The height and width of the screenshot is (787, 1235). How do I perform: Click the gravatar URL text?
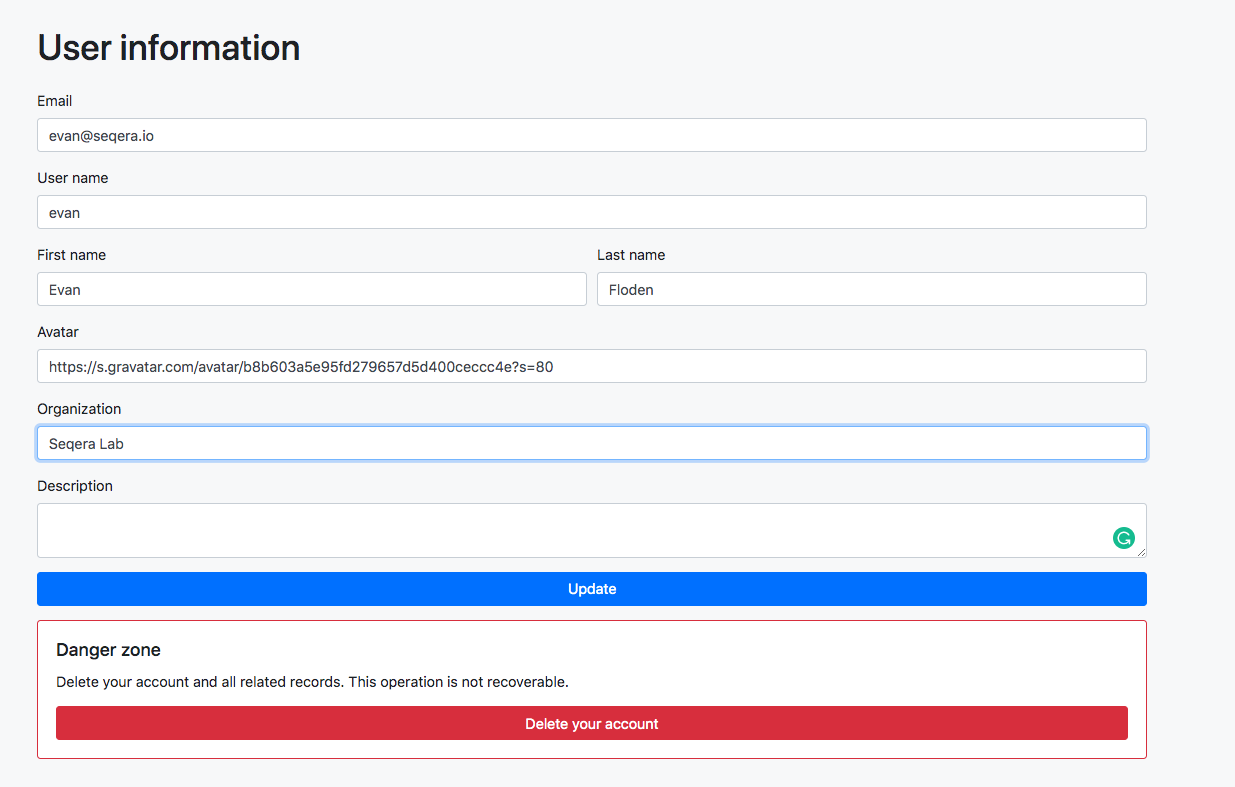[x=300, y=366]
